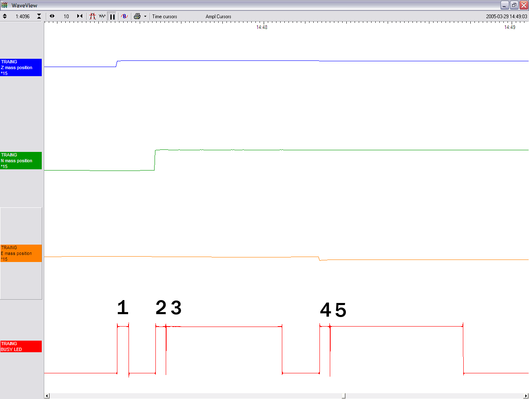Pause the waveform display
This screenshot has height=399, width=529.
tap(112, 17)
